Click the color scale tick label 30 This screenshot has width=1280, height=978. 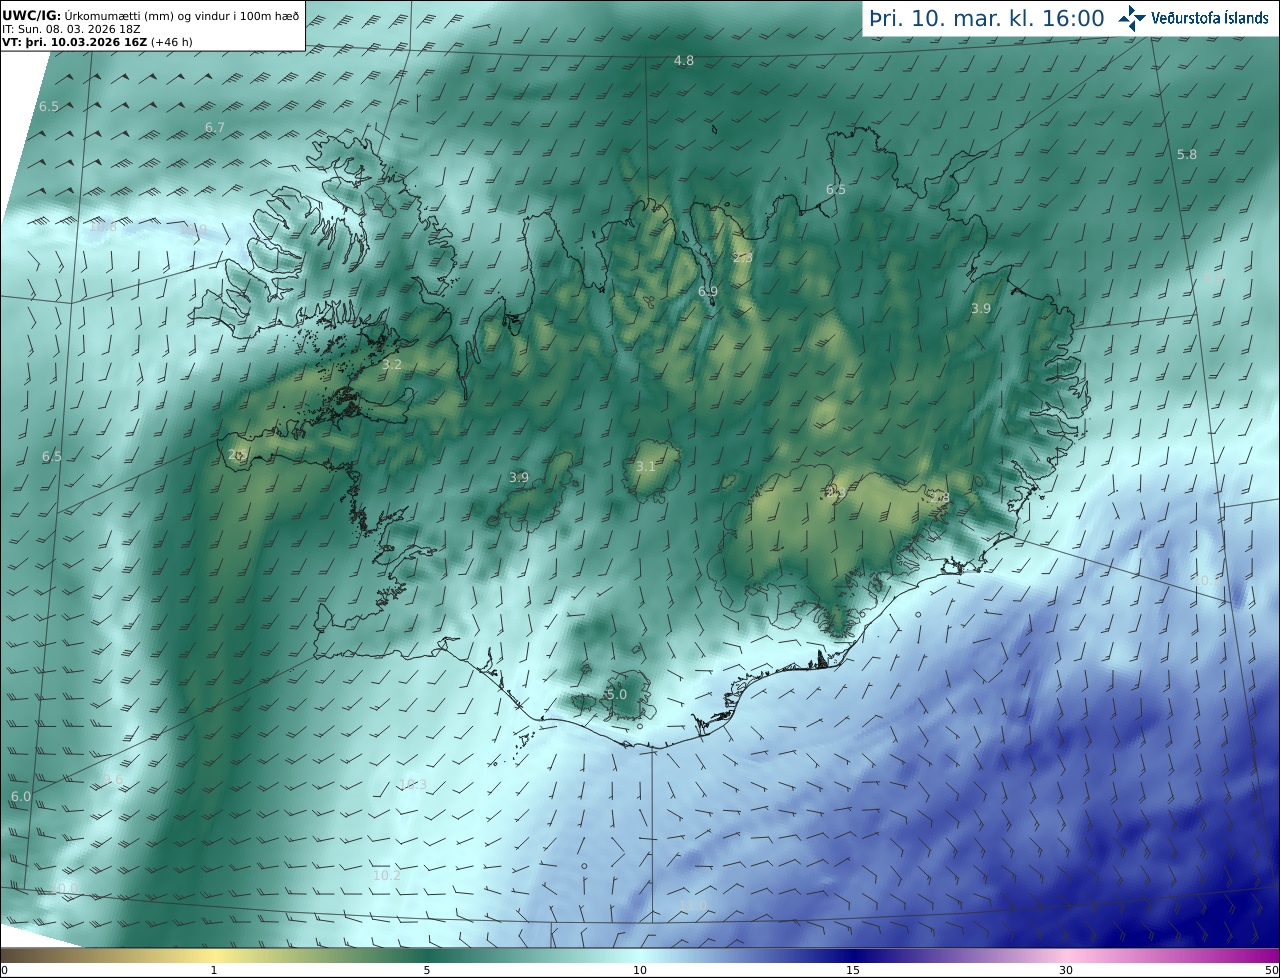[1066, 970]
